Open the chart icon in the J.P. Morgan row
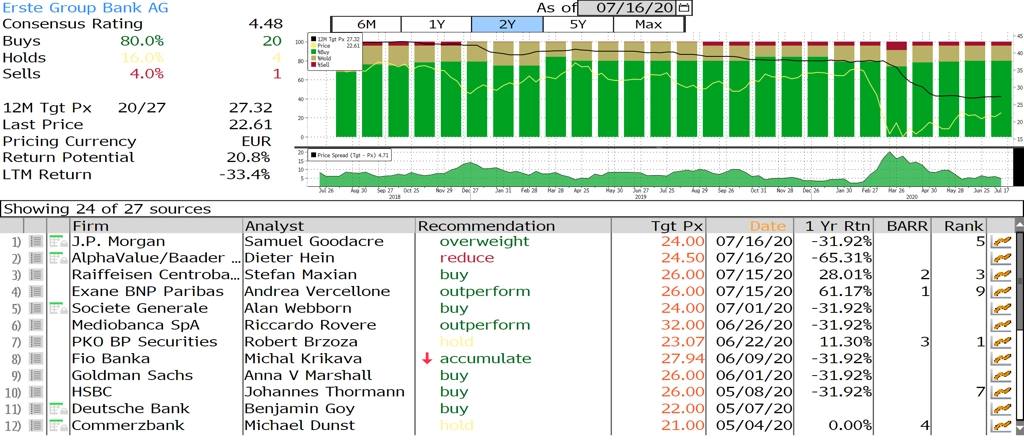This screenshot has width=1024, height=442. point(1000,242)
